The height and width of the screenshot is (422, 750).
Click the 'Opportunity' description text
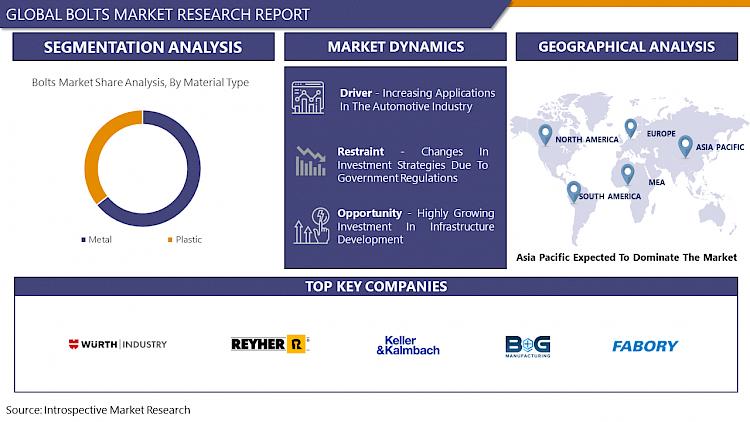[x=416, y=226]
